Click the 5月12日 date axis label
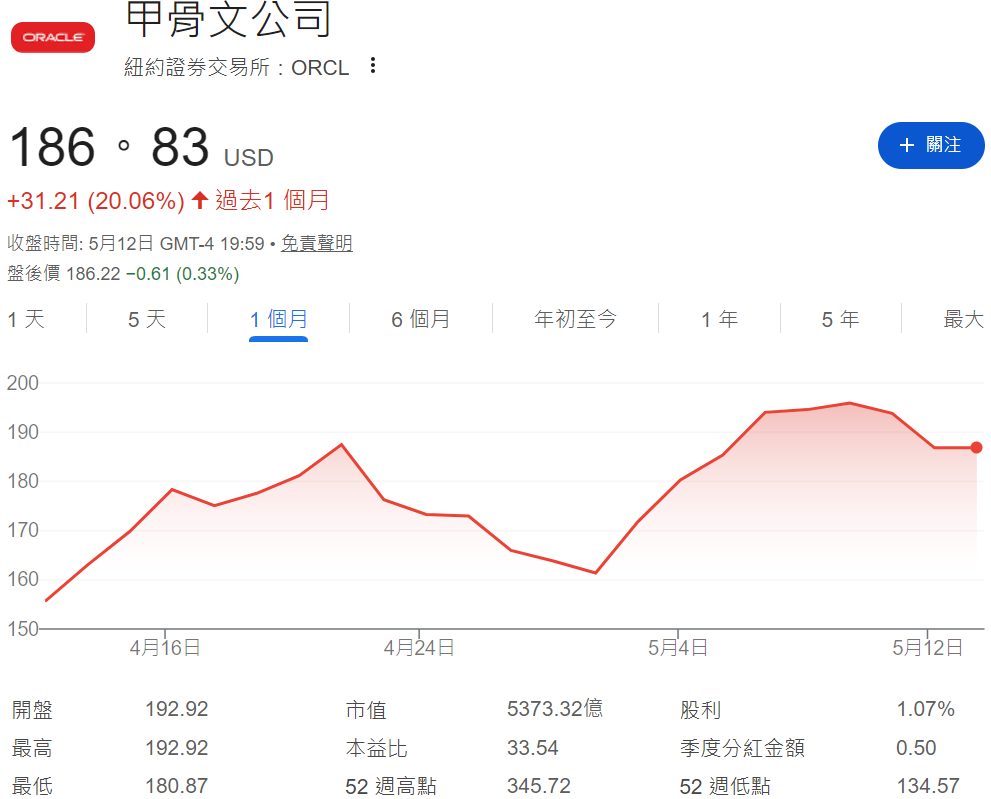991x799 pixels. [928, 648]
